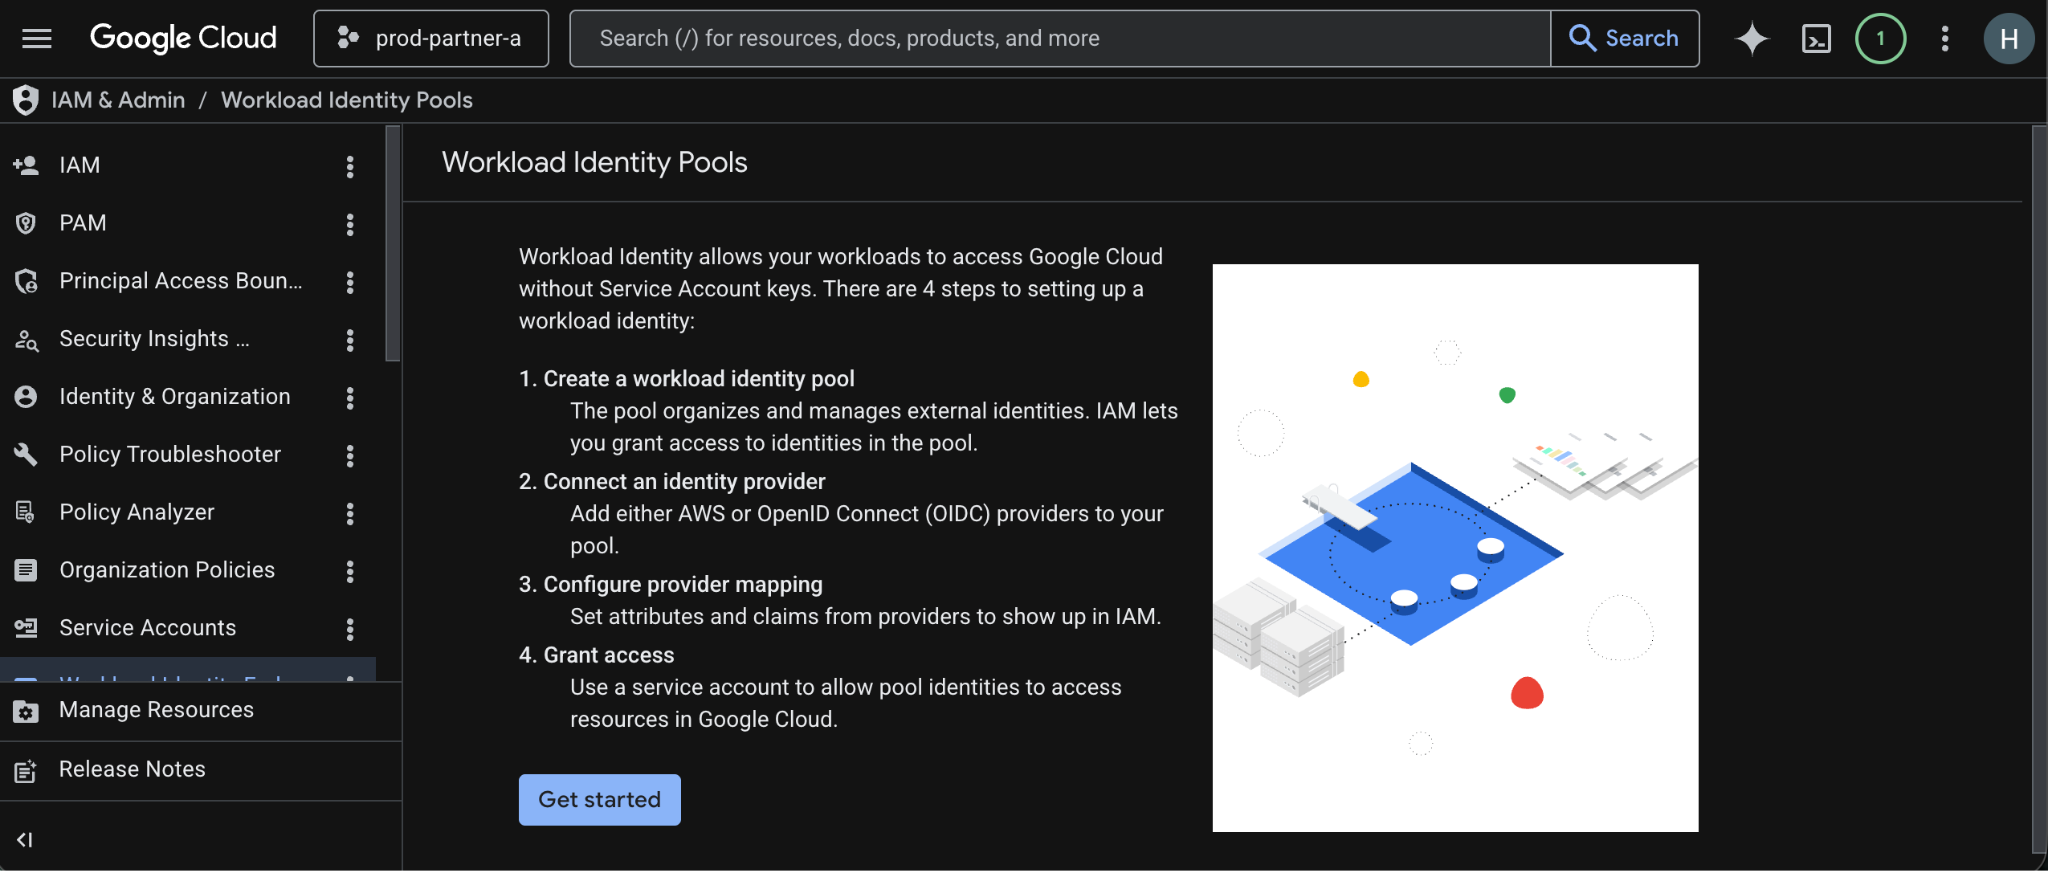Open more options for Principal Access Boundary
The image size is (2048, 871).
pyautogui.click(x=350, y=282)
